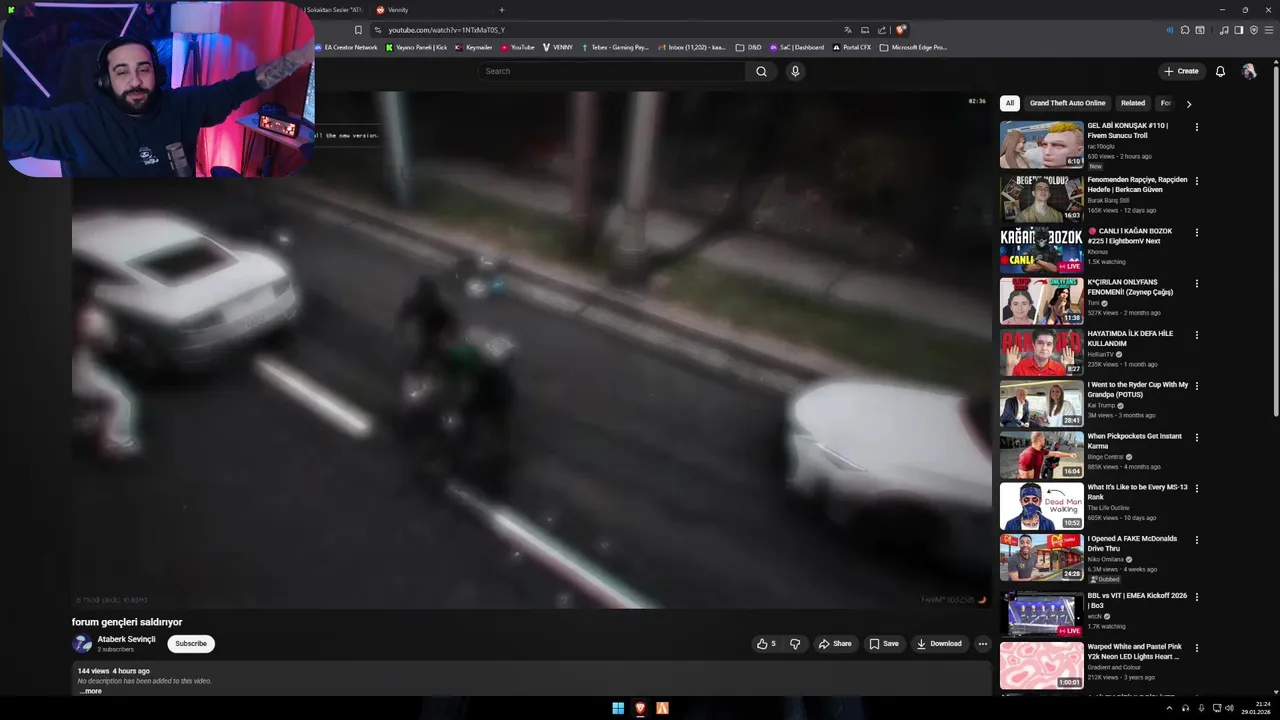Screen dimensions: 1280x720
Task: Open the Portal CFX bookmark
Action: 851,47
